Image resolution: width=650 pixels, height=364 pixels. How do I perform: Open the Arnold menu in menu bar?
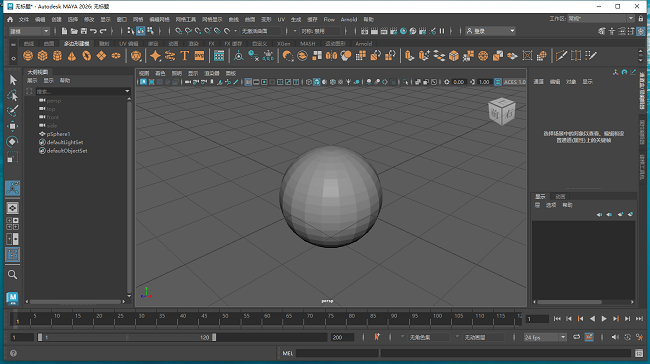pos(349,19)
